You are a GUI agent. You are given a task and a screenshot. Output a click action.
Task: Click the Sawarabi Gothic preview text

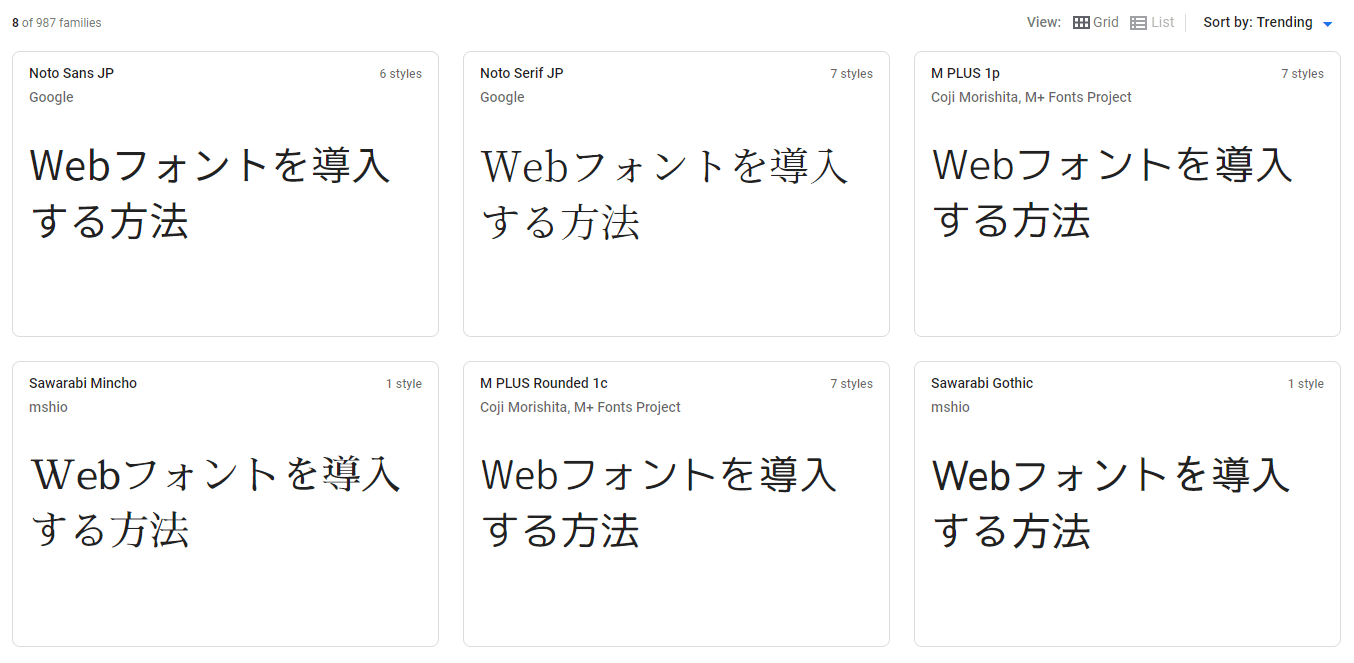pyautogui.click(x=1111, y=502)
